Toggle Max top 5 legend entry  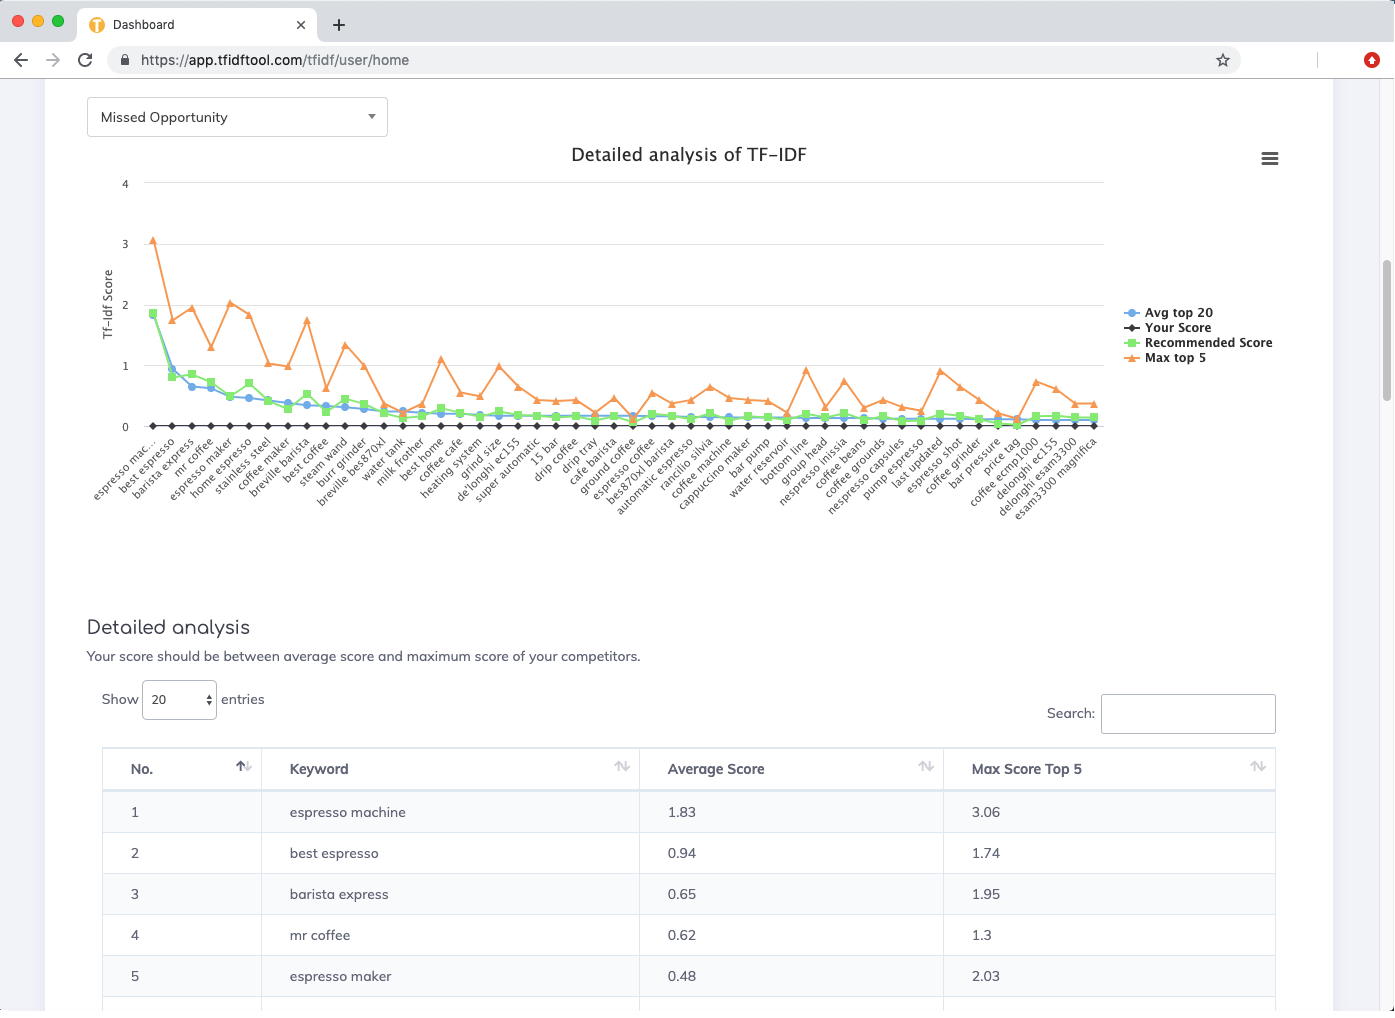coord(1175,358)
